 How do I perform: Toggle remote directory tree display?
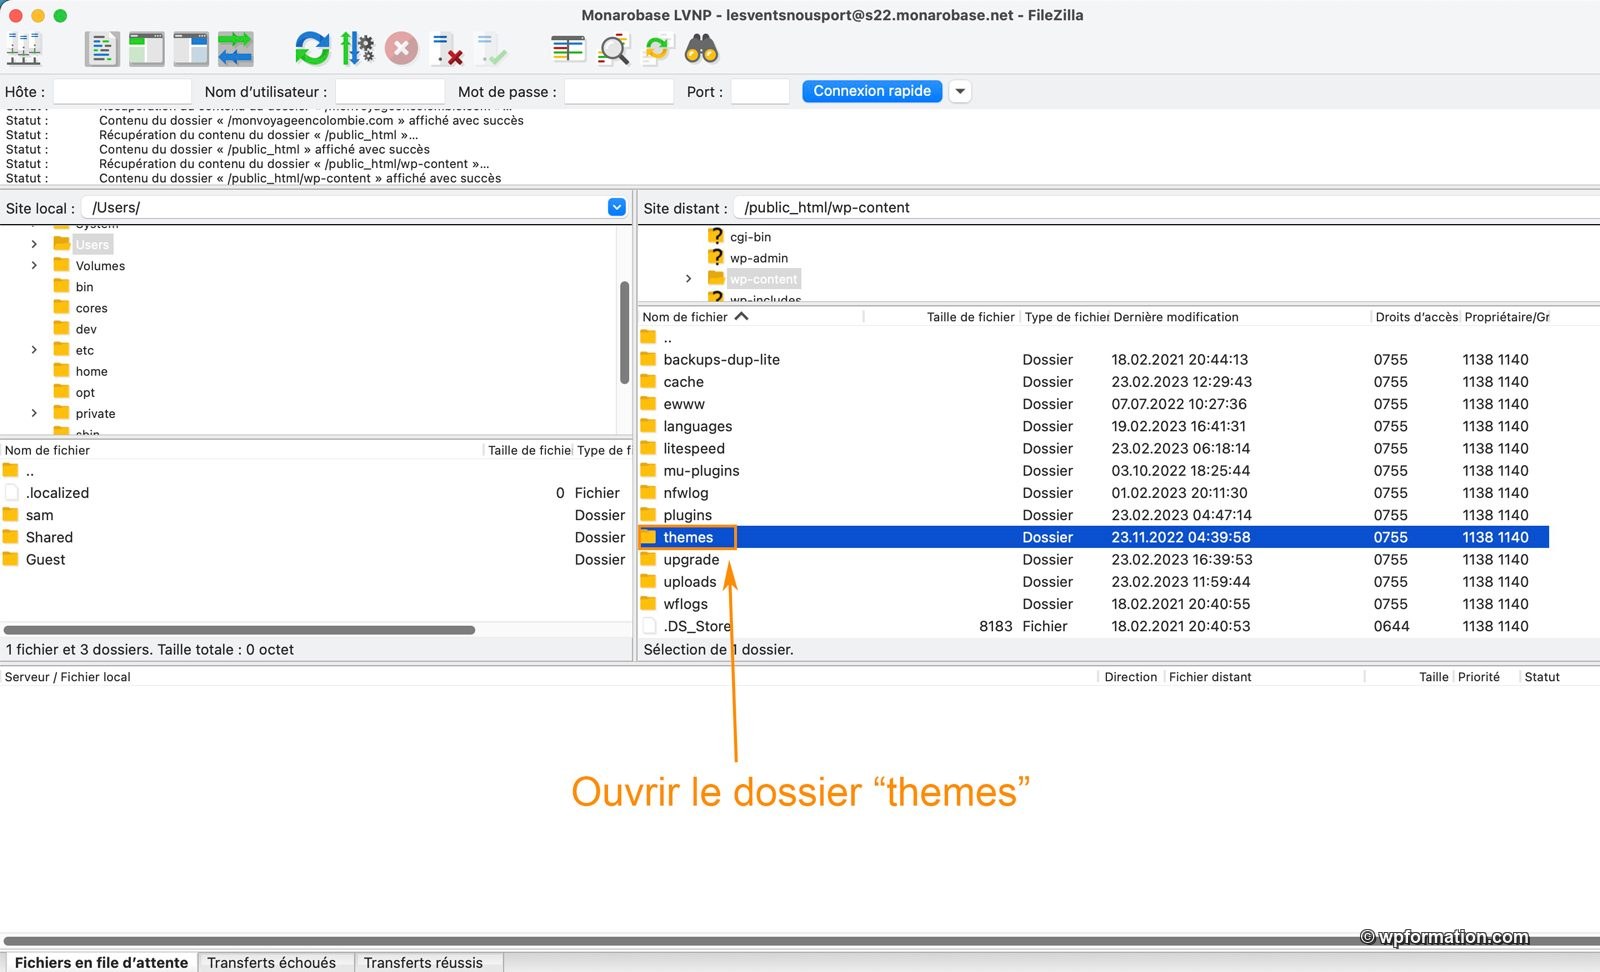(191, 48)
